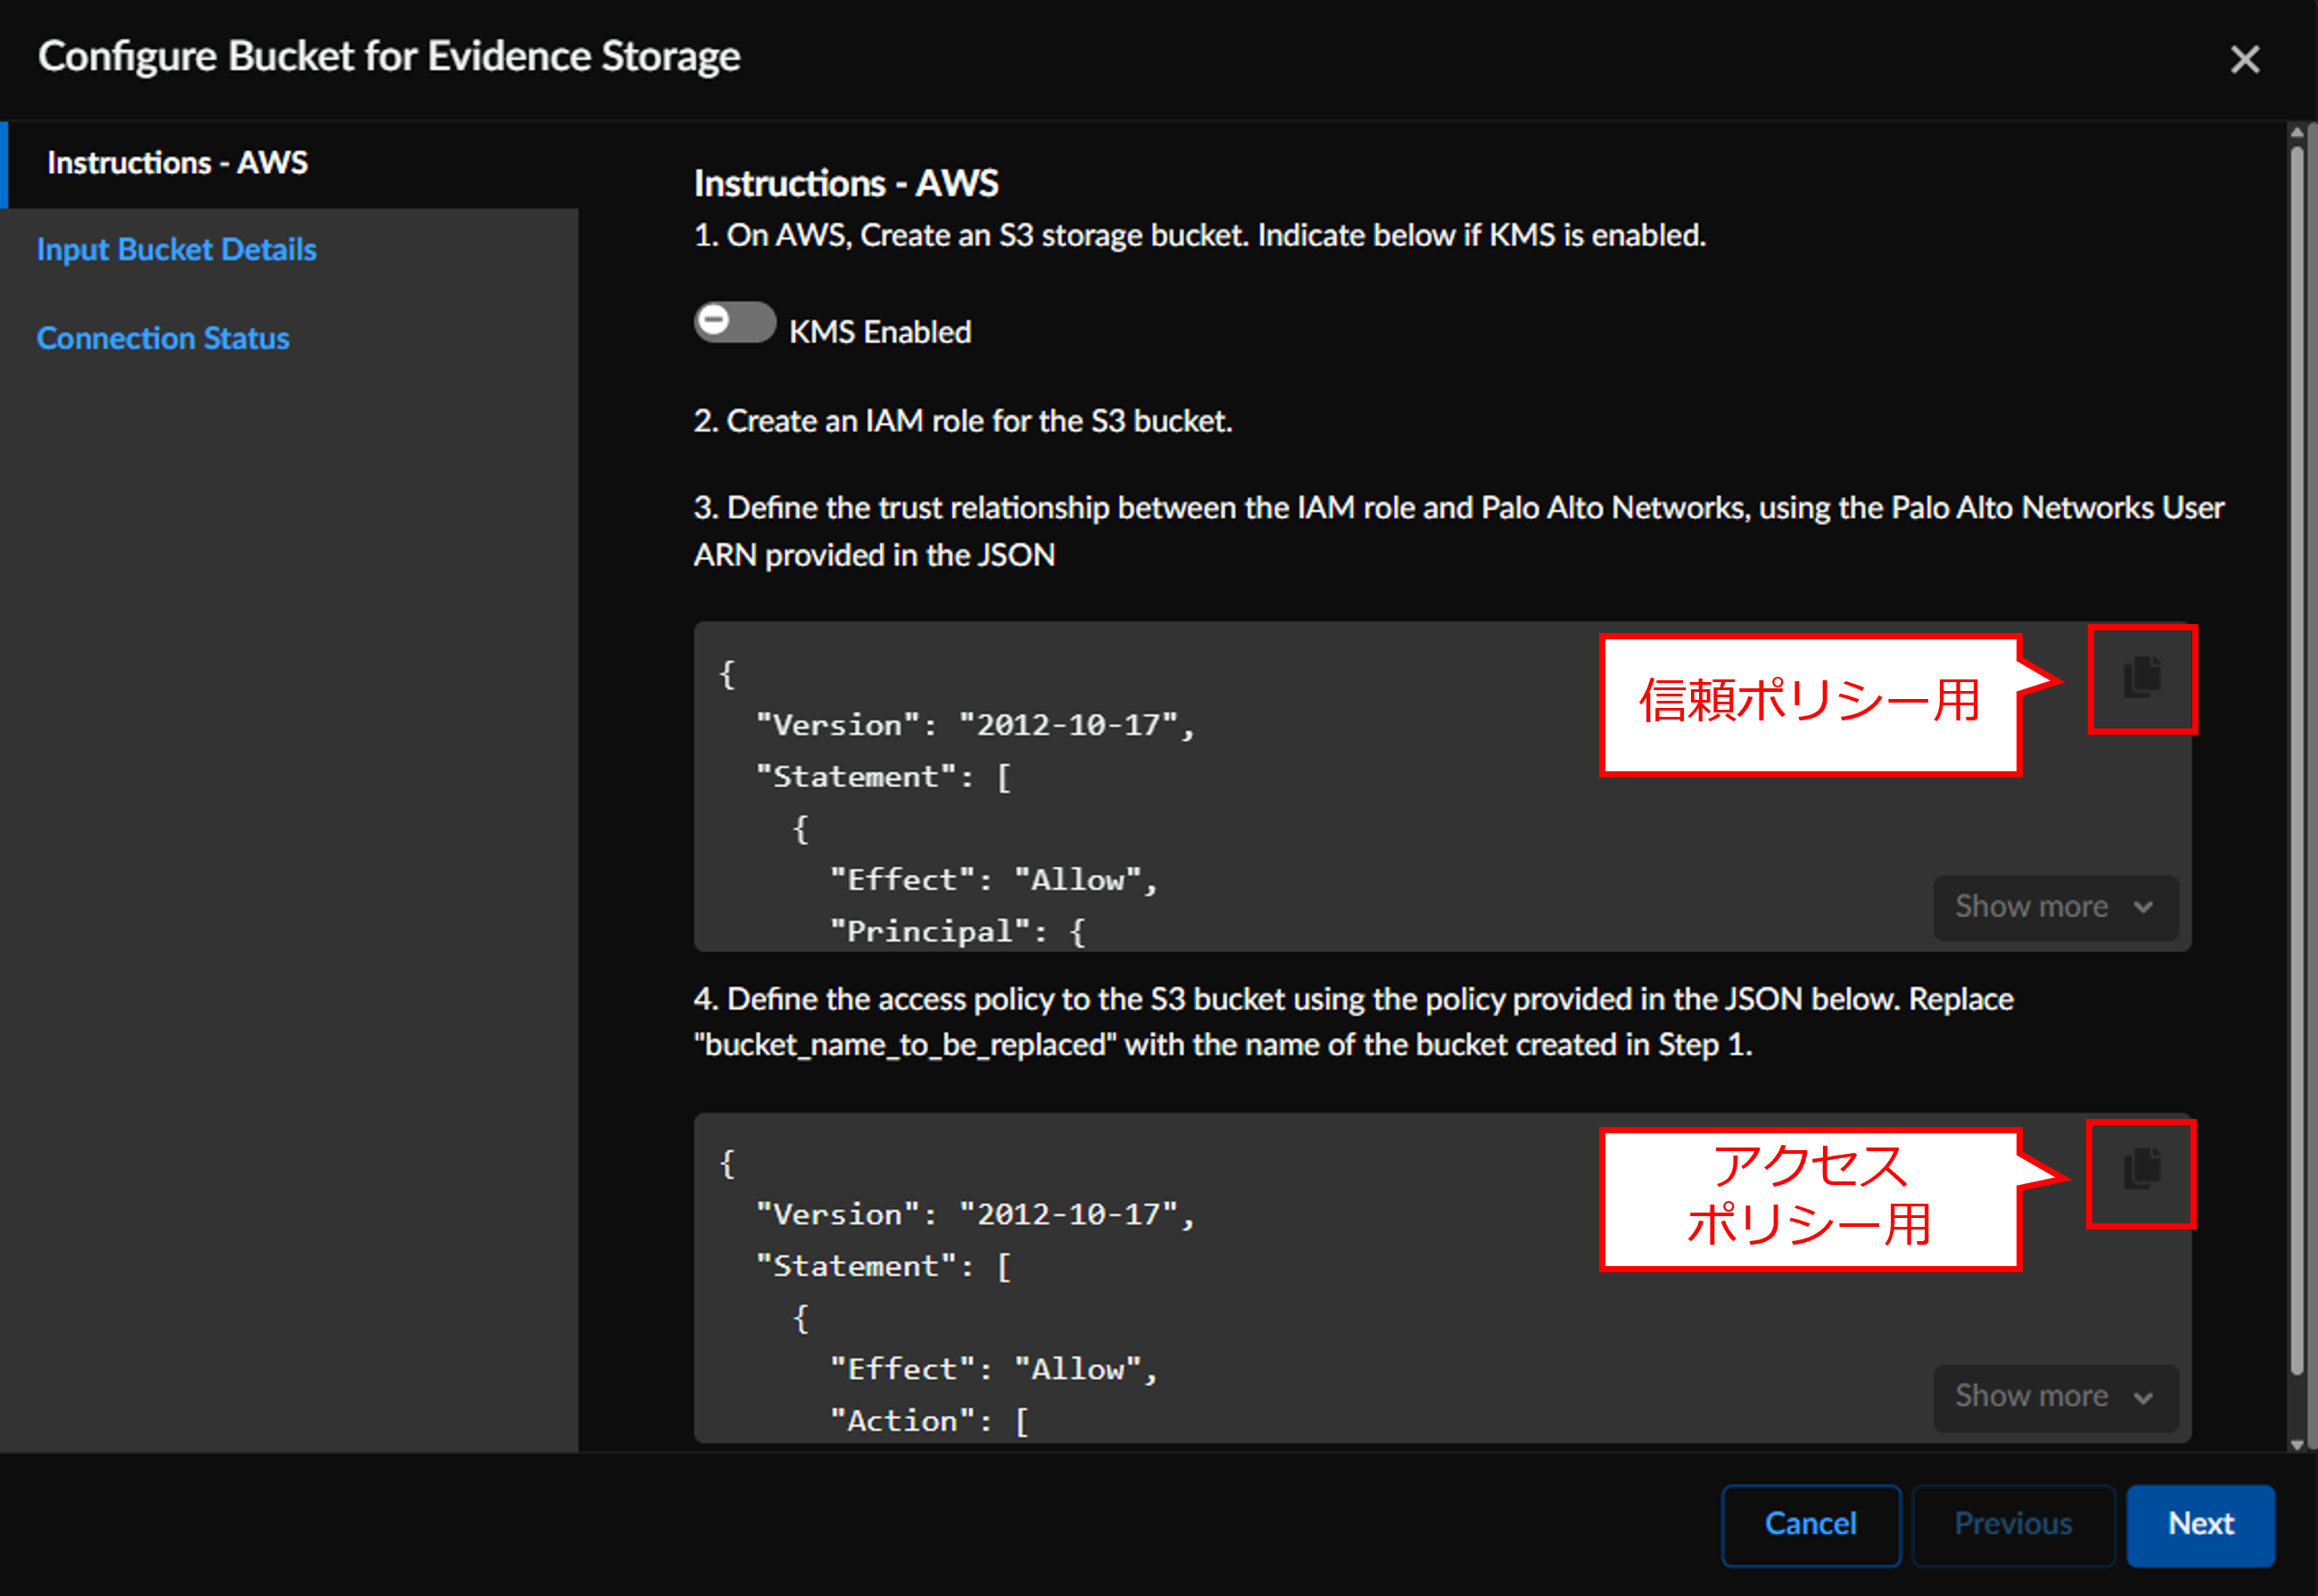Click inside the S3 access policy code block
This screenshot has height=1596, width=2318.
tap(1200, 1320)
